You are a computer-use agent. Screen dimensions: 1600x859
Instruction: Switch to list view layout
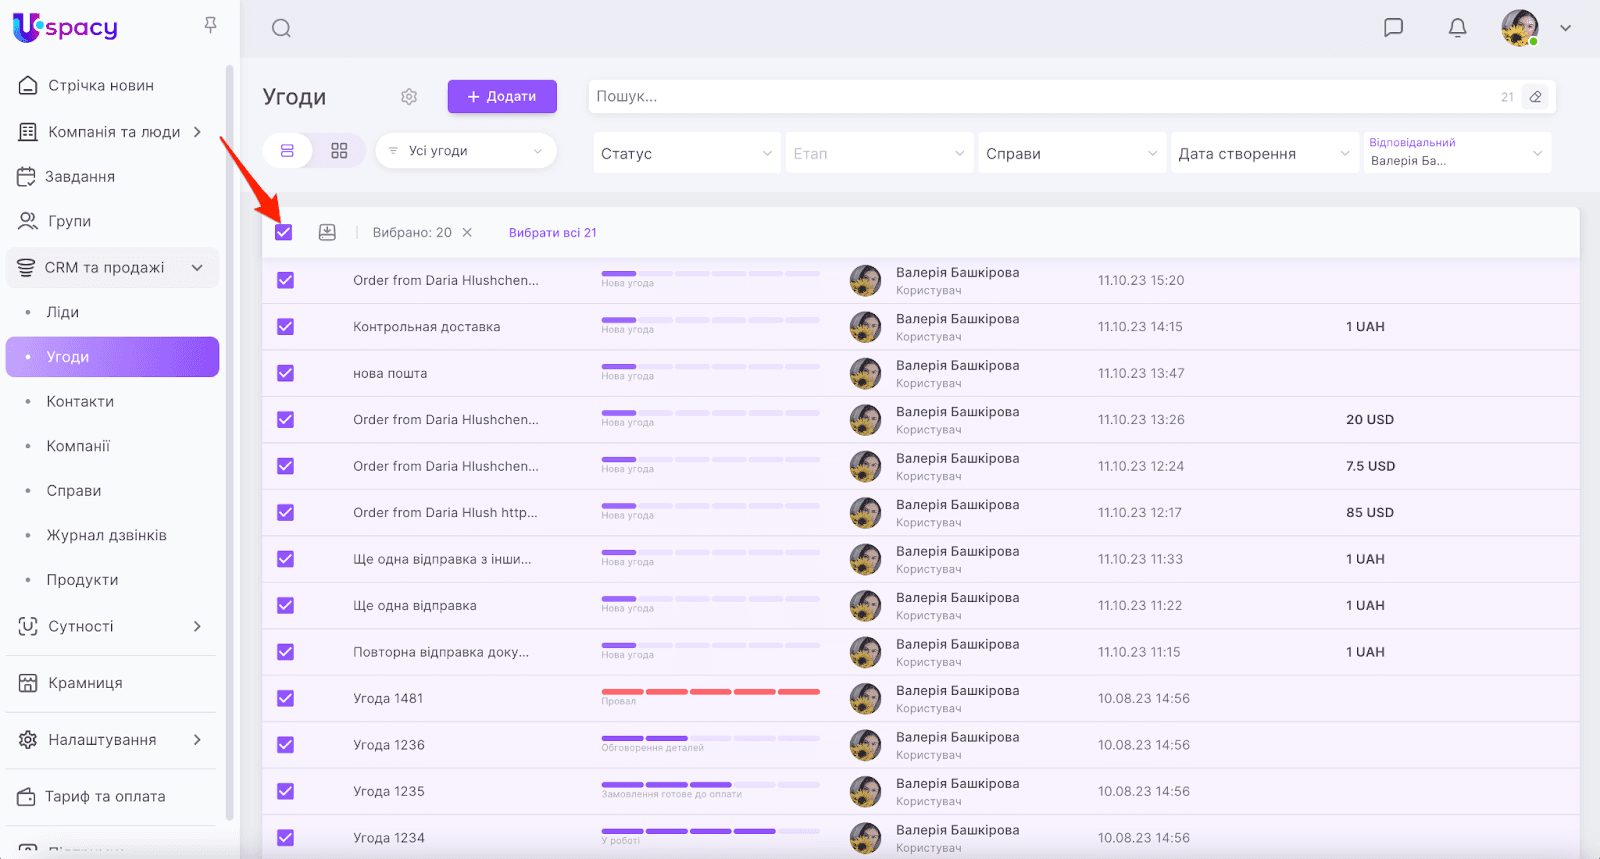pos(287,151)
